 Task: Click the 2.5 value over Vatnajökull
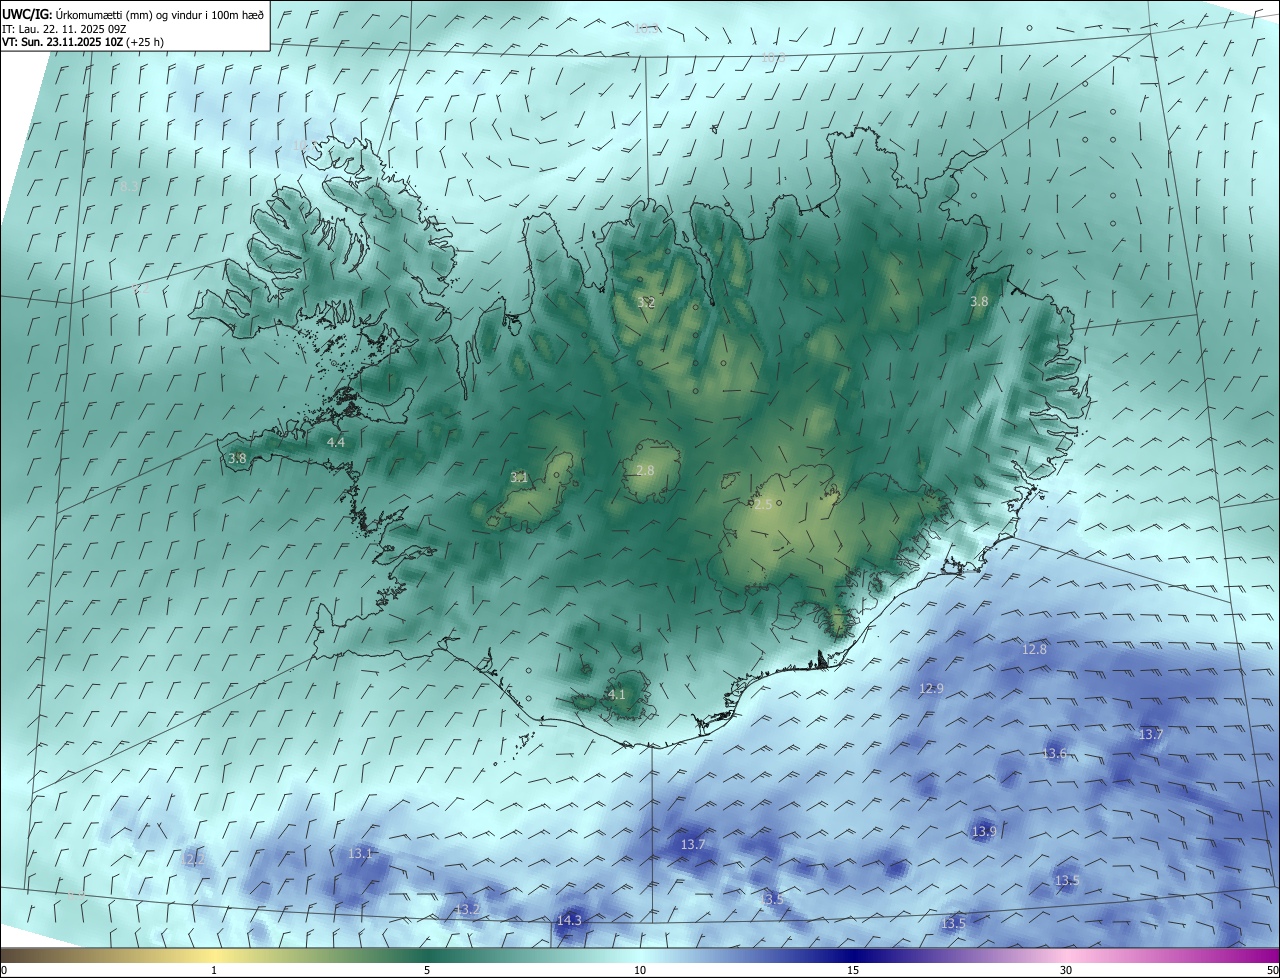click(x=762, y=505)
